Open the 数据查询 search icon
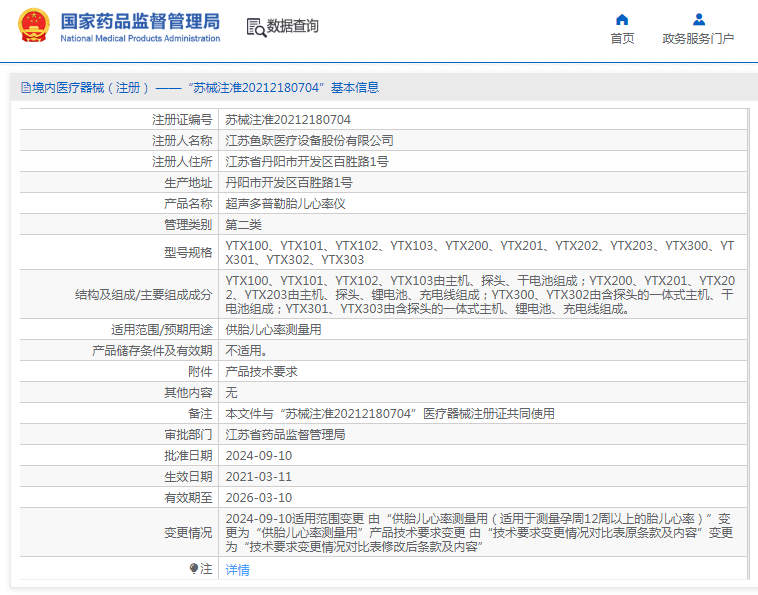This screenshot has width=758, height=595. point(256,28)
